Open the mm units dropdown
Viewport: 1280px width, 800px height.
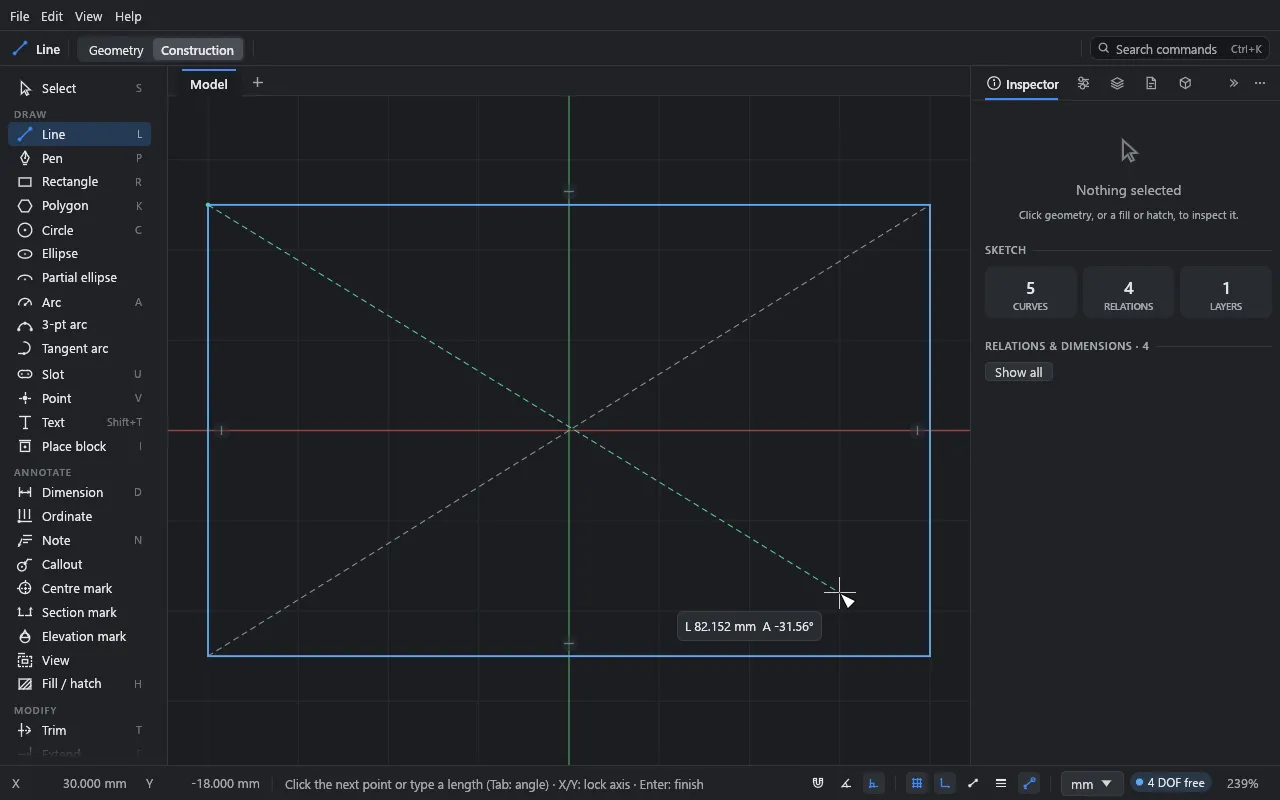click(1090, 784)
